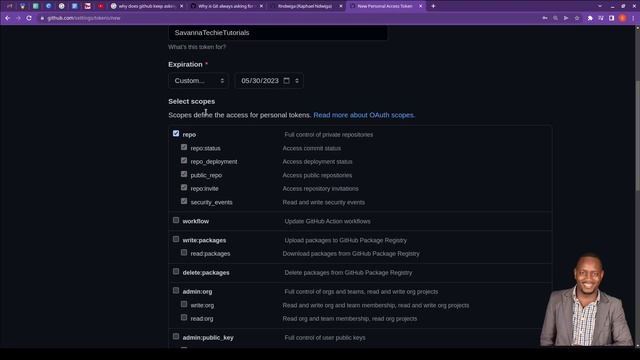This screenshot has width=640, height=360.
Task: Edit the 05/30/2023 expiration date field
Action: [269, 80]
